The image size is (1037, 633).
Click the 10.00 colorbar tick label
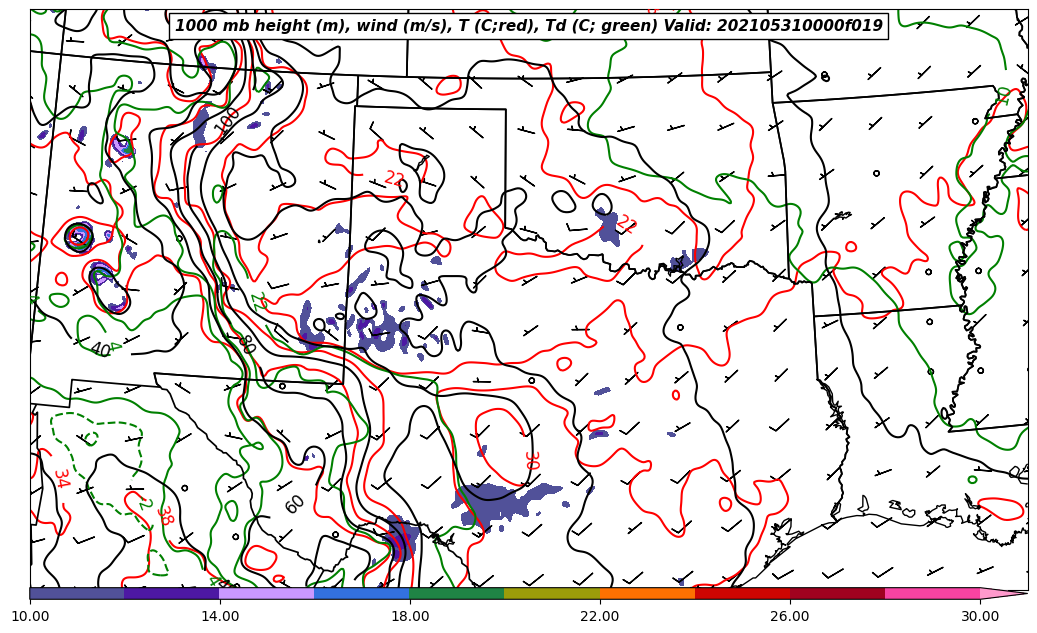point(30,616)
